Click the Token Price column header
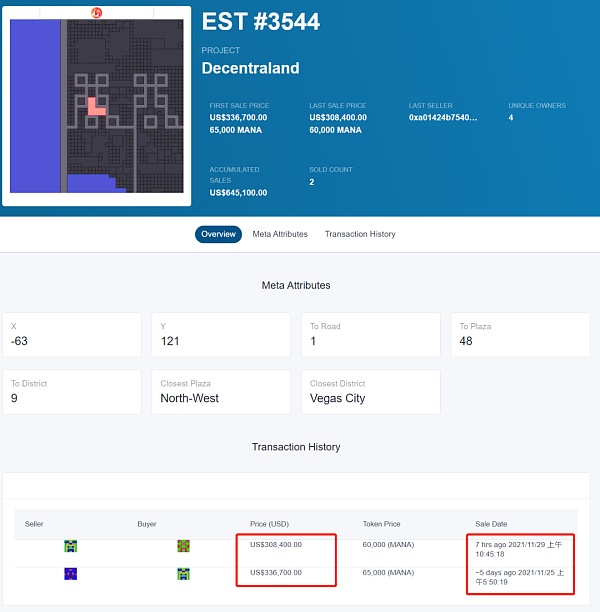 point(381,524)
